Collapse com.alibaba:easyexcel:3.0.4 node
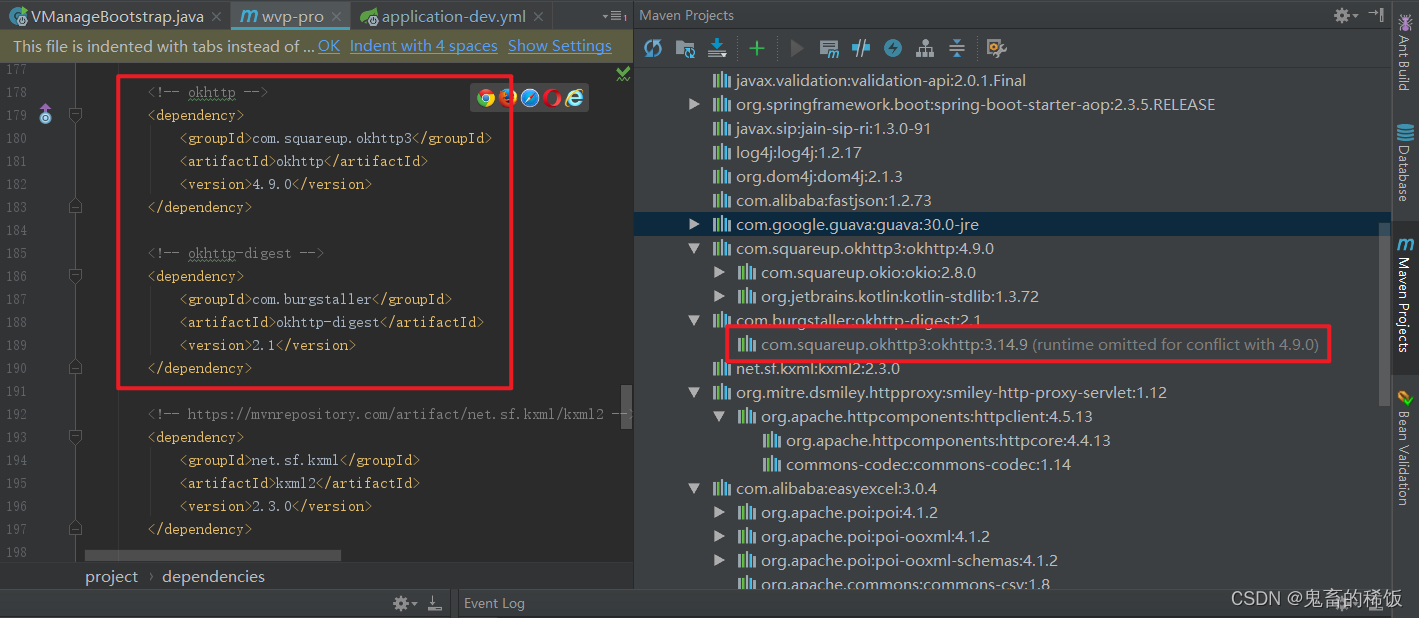 tap(694, 489)
